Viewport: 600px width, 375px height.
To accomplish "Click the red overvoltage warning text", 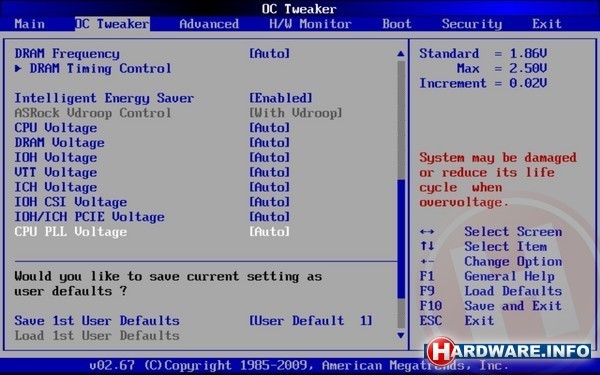I will click(497, 180).
